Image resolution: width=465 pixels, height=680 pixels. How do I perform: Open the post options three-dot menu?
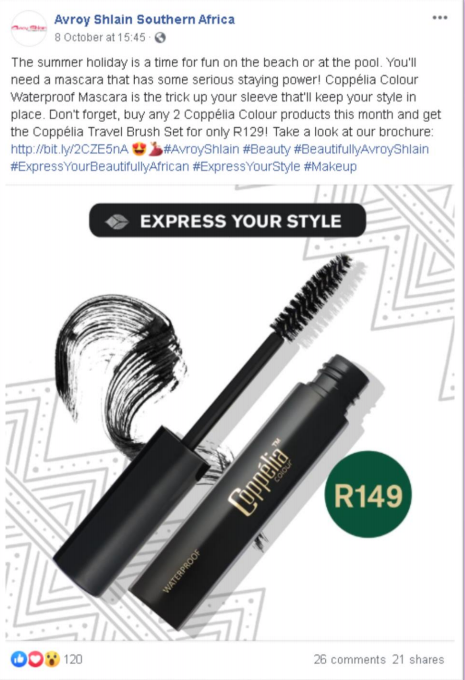click(439, 18)
